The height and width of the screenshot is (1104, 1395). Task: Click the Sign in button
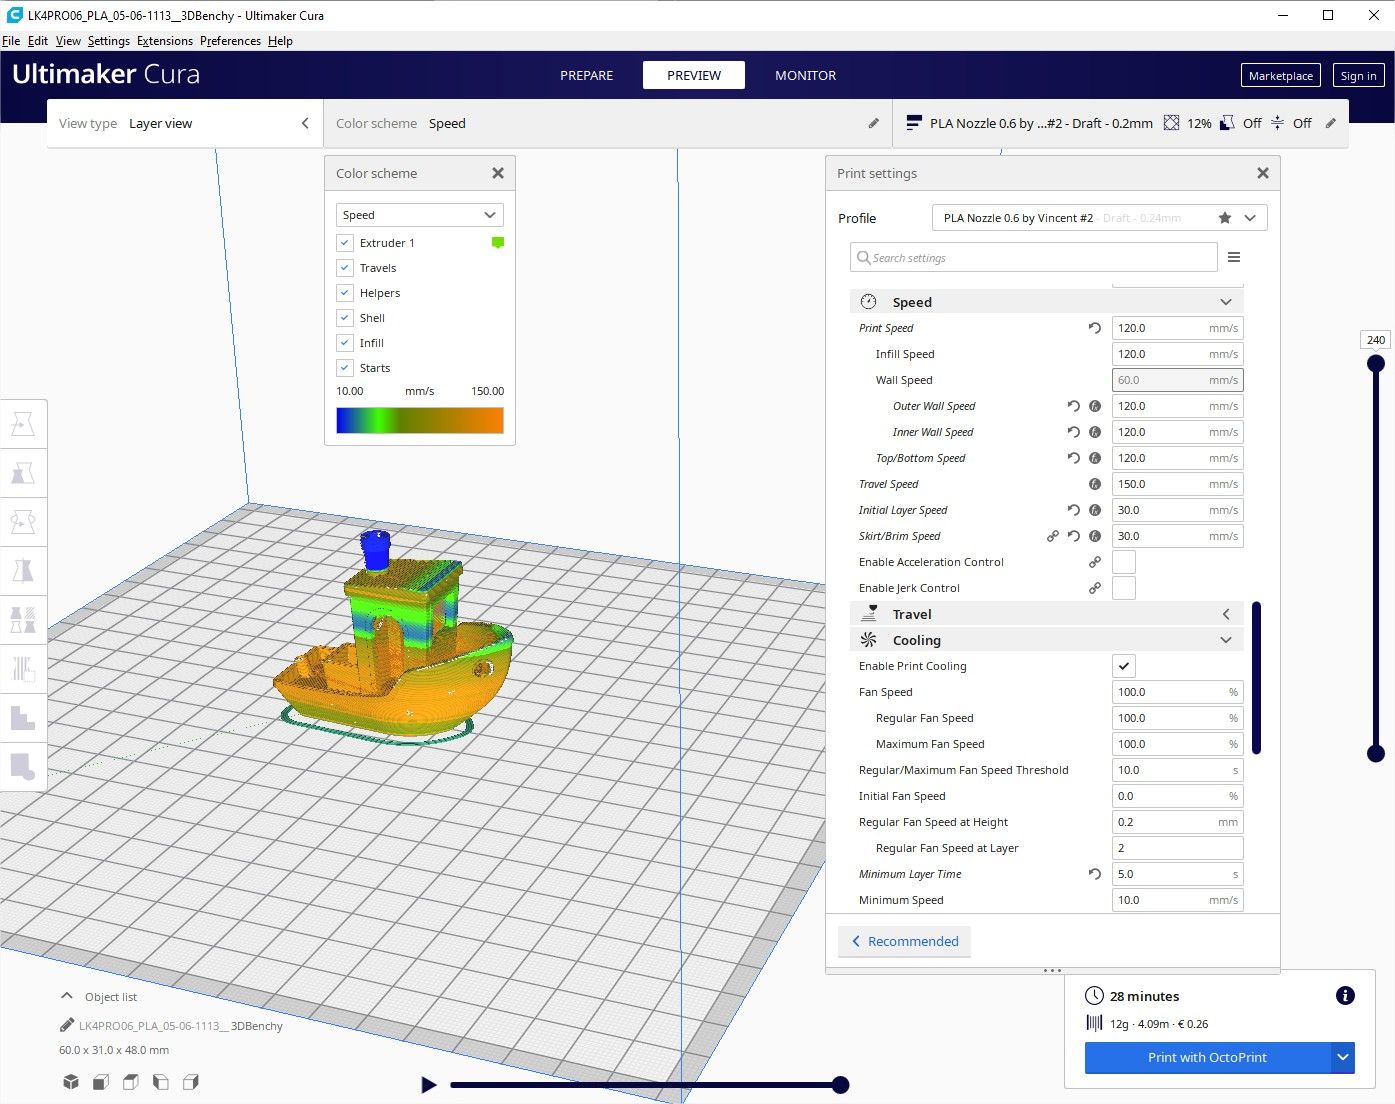[1359, 75]
